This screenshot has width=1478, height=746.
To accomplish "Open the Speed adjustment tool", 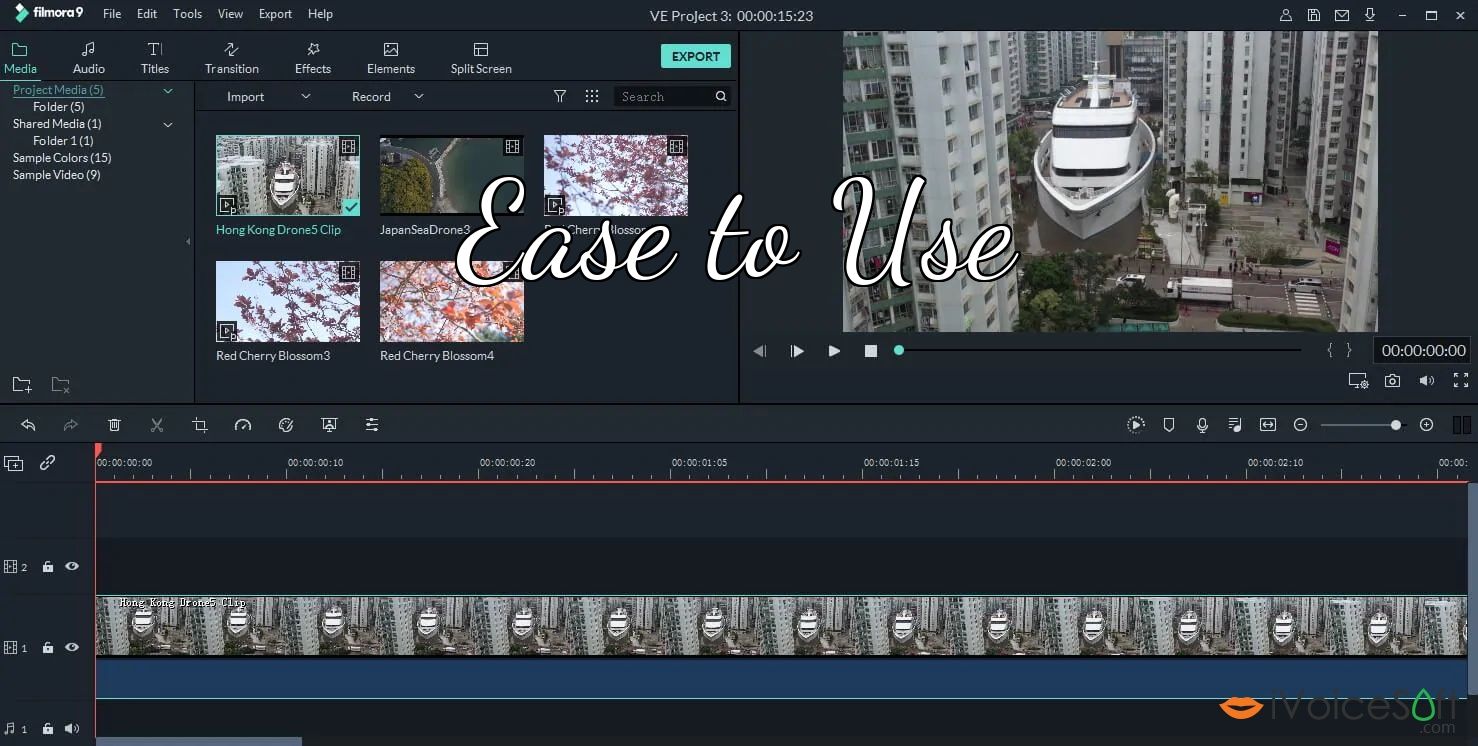I will 243,424.
